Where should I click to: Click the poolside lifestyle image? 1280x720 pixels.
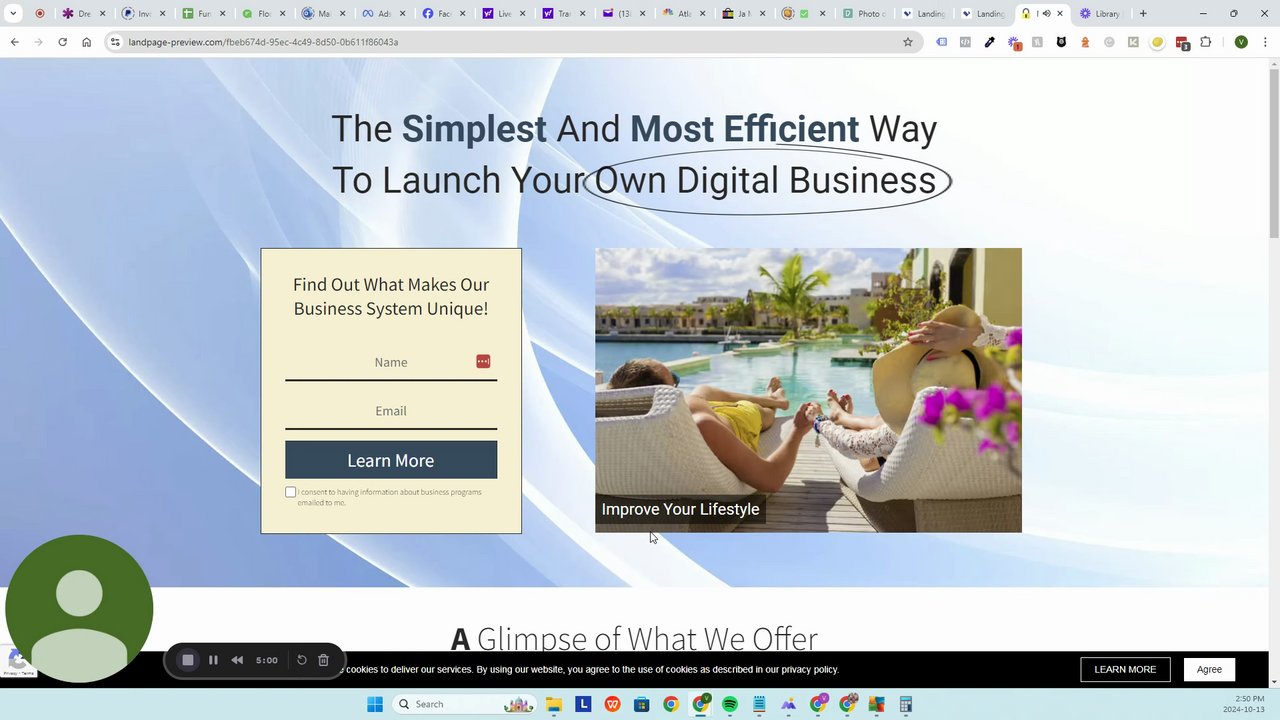(x=808, y=390)
